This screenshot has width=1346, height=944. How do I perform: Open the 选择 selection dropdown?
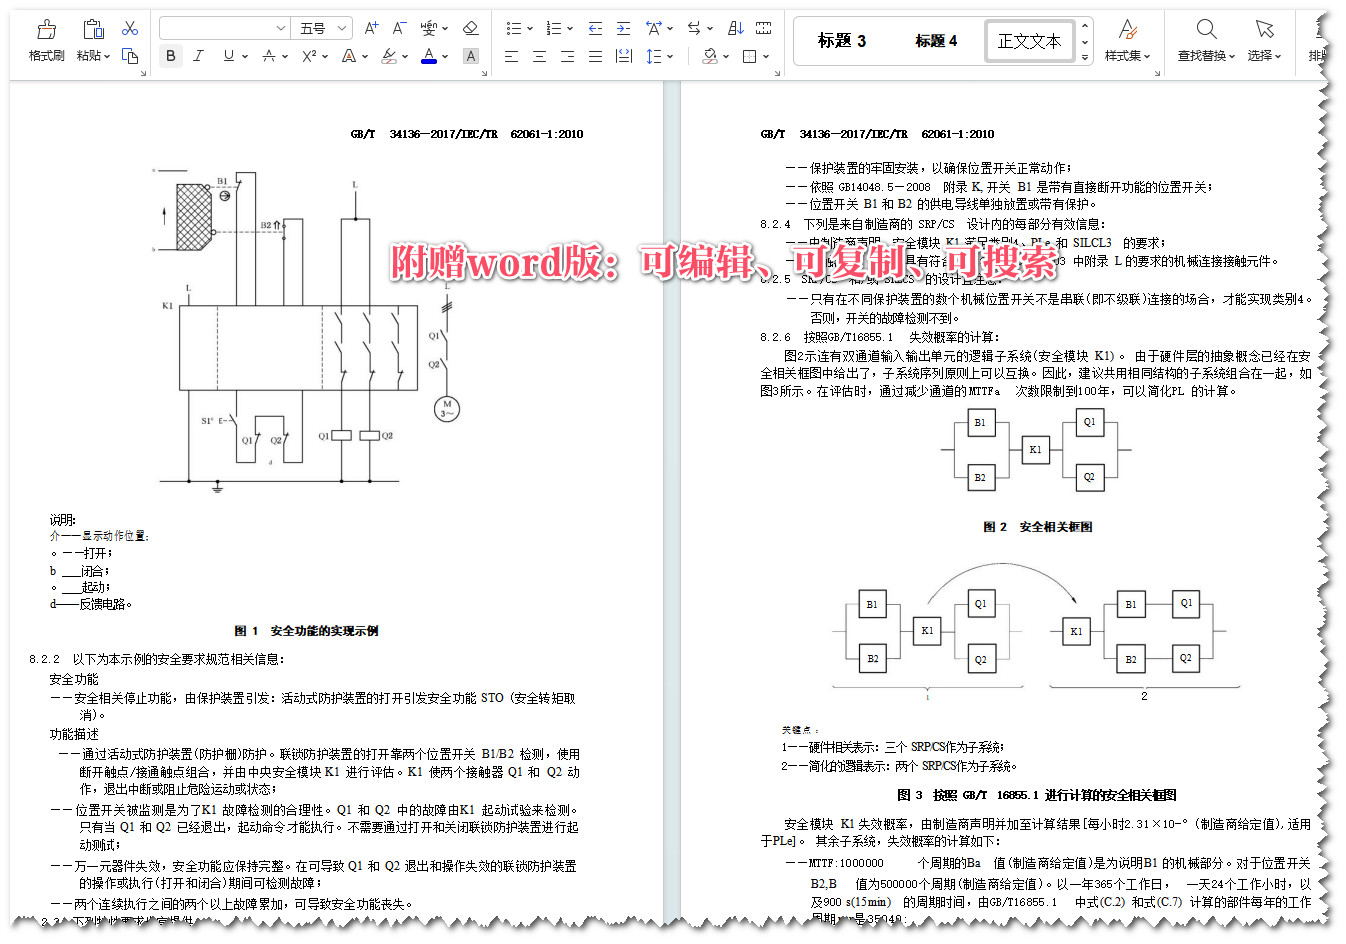pos(1263,41)
